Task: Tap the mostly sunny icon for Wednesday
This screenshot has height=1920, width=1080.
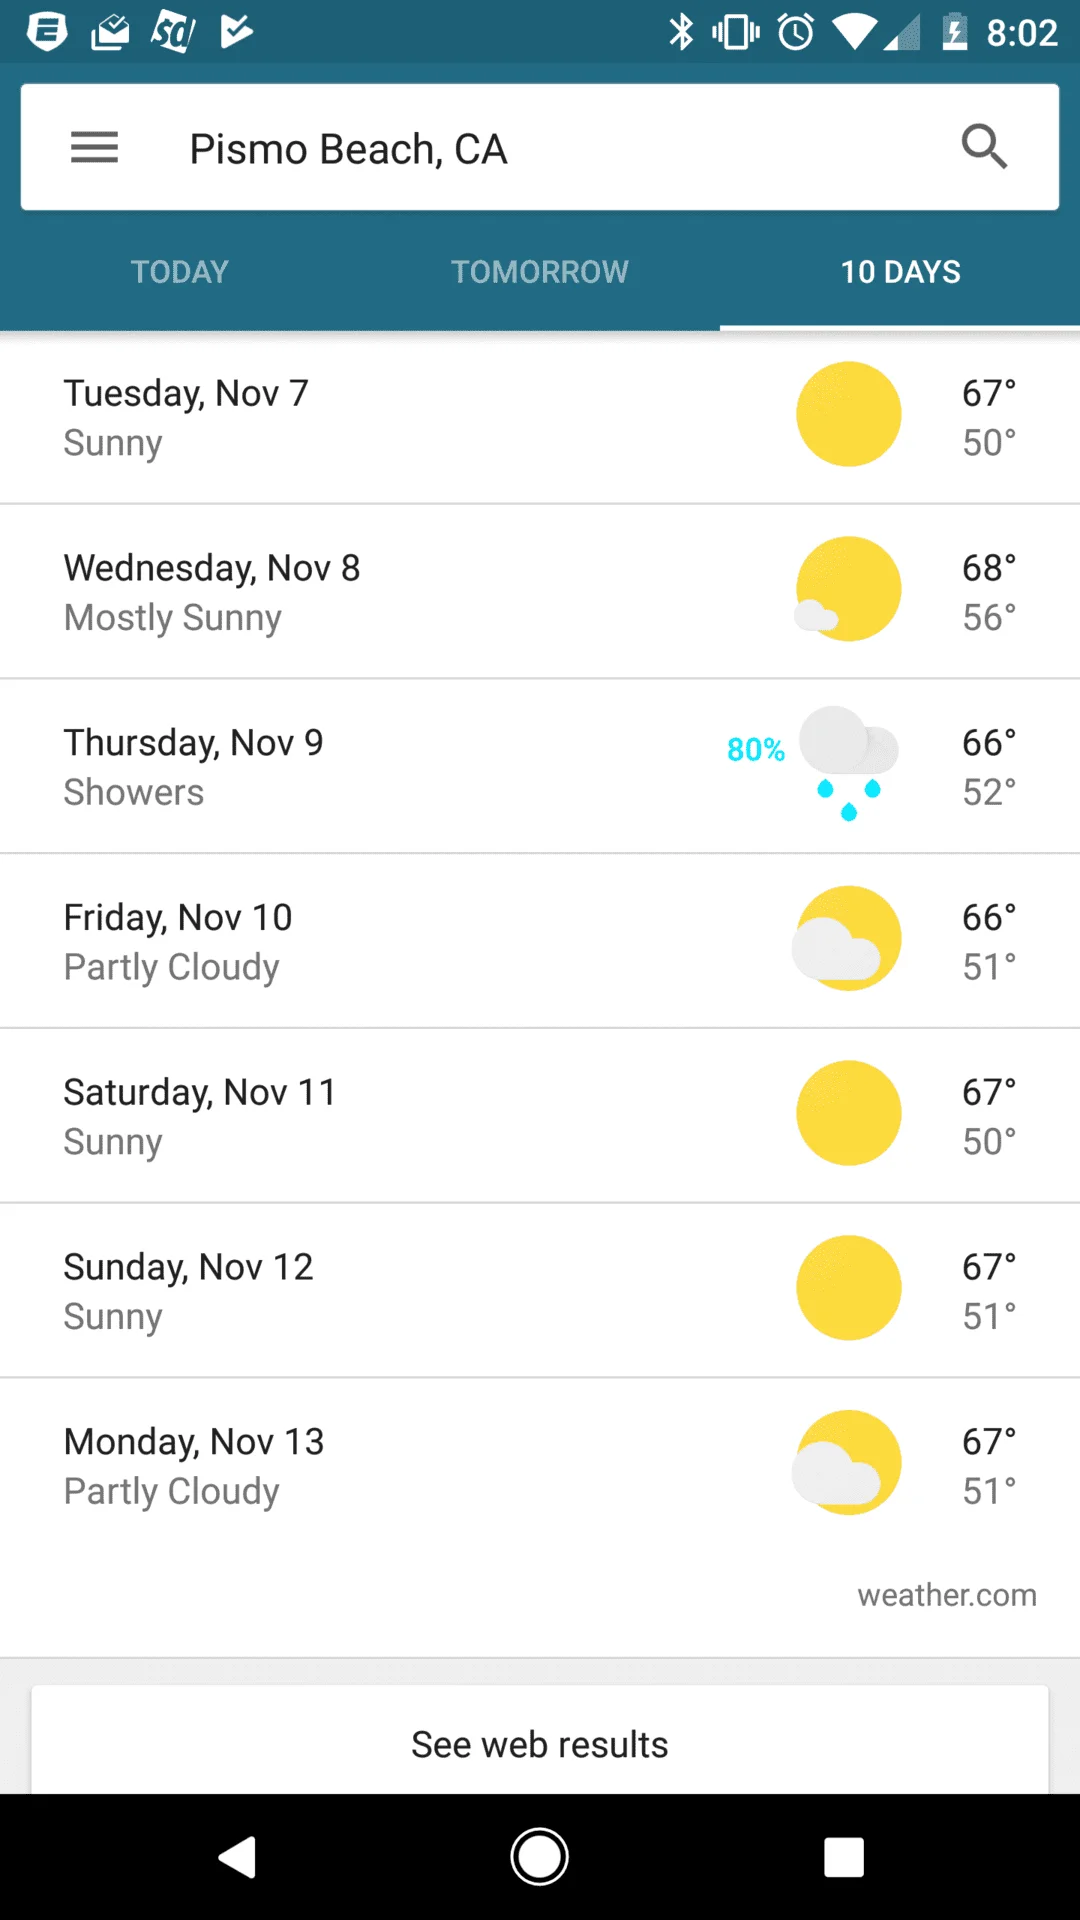Action: (x=848, y=589)
